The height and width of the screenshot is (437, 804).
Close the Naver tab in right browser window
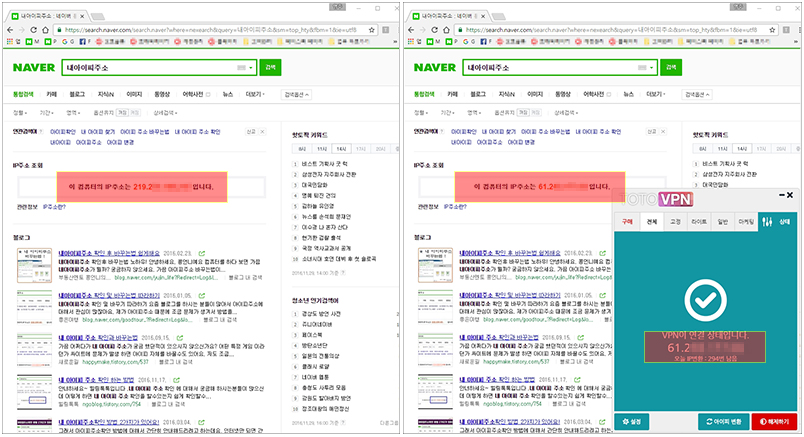click(x=483, y=16)
